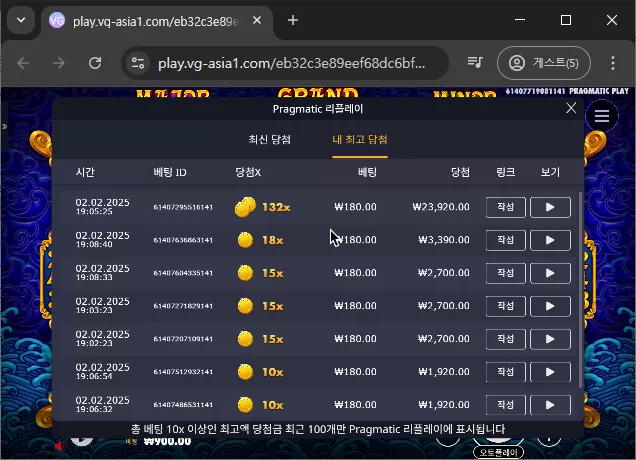Open the tab search dropdown arrow
This screenshot has height=460, width=636.
[21, 20]
